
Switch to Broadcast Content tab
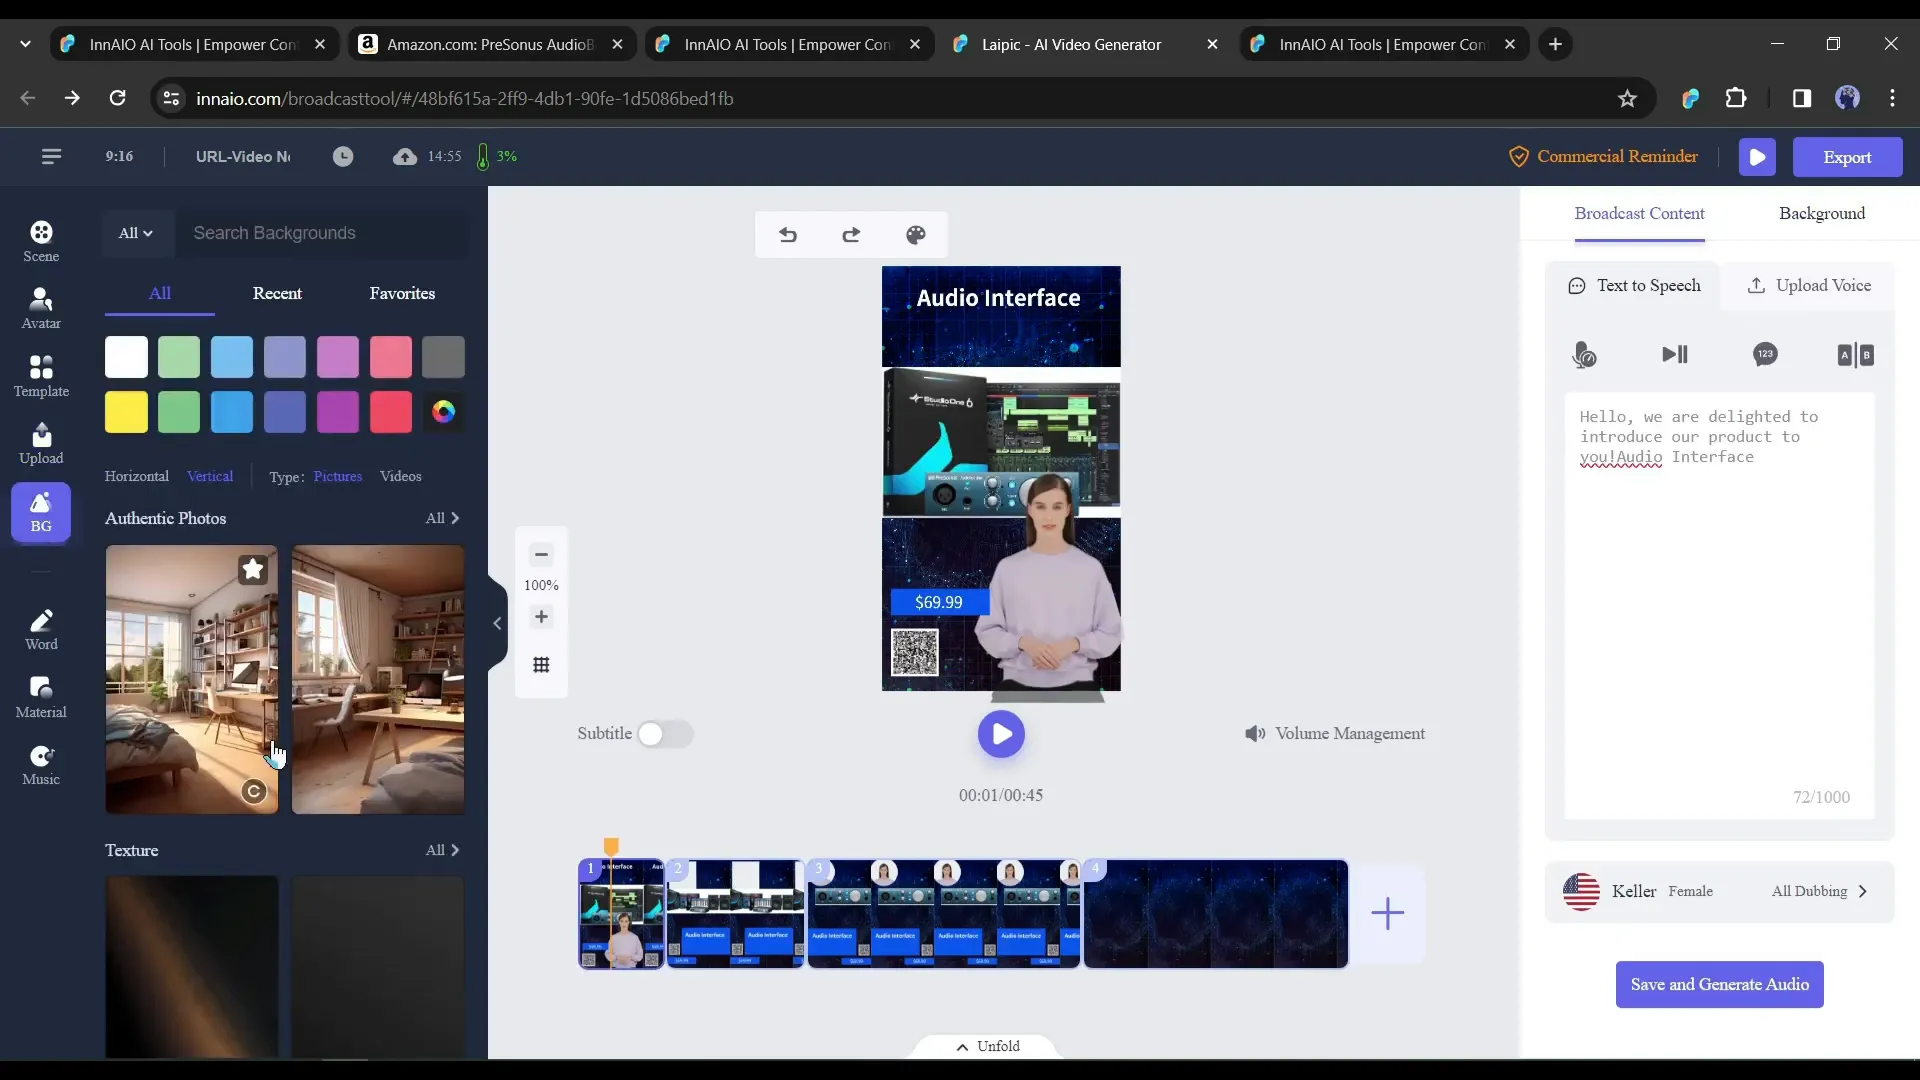[1639, 213]
